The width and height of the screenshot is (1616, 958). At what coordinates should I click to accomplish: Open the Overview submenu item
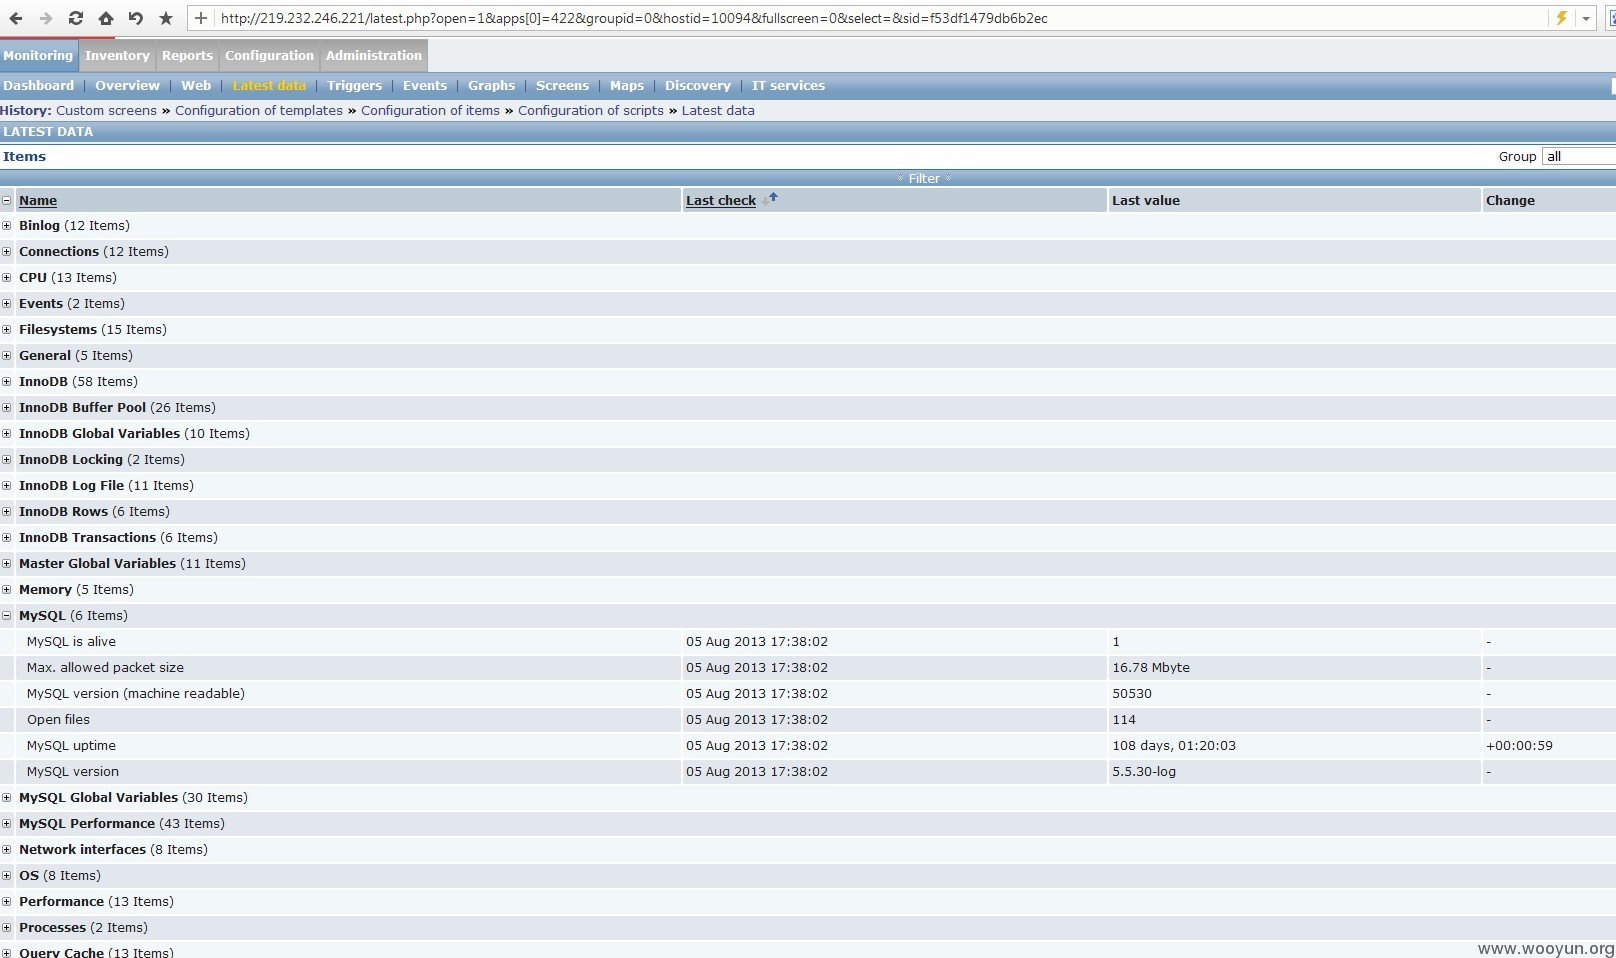tap(127, 85)
